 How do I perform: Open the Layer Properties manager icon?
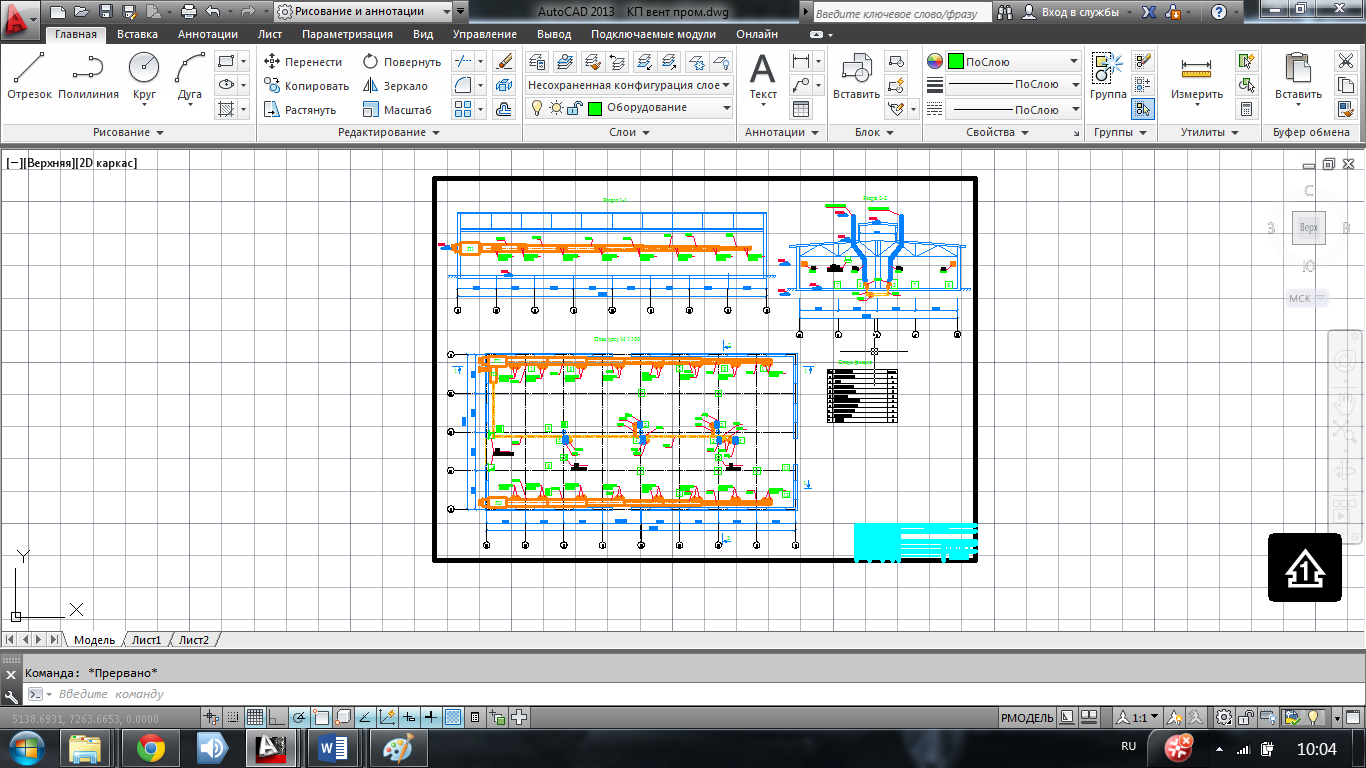click(537, 61)
